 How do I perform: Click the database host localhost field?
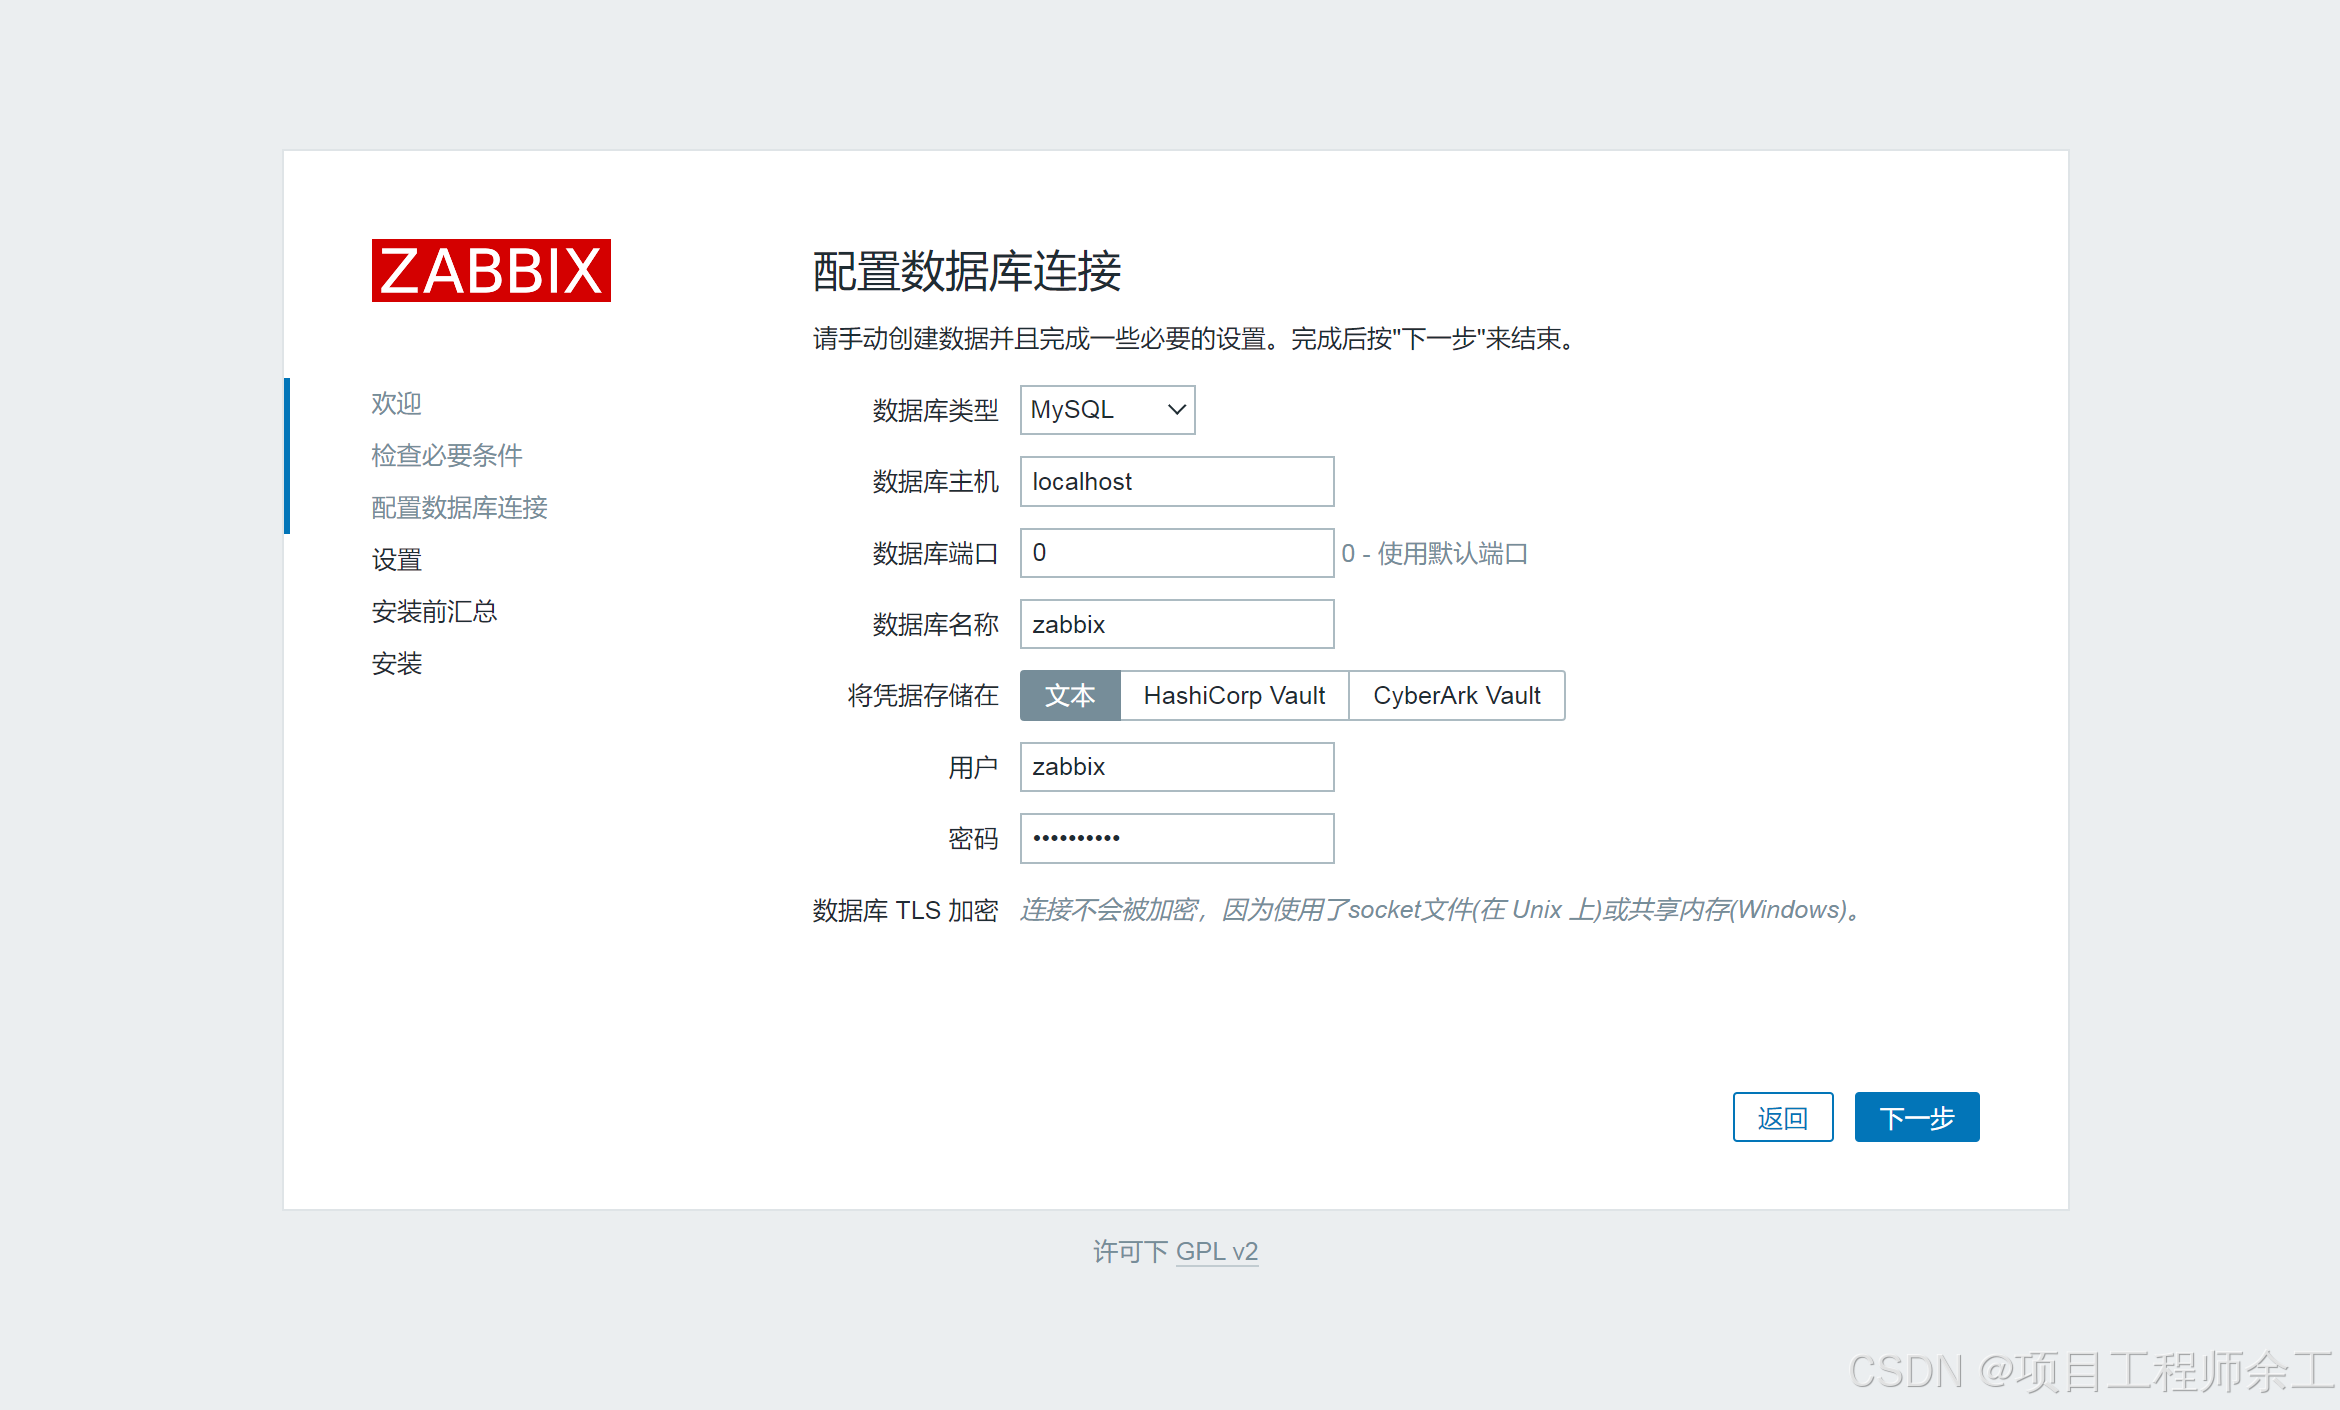click(1176, 482)
